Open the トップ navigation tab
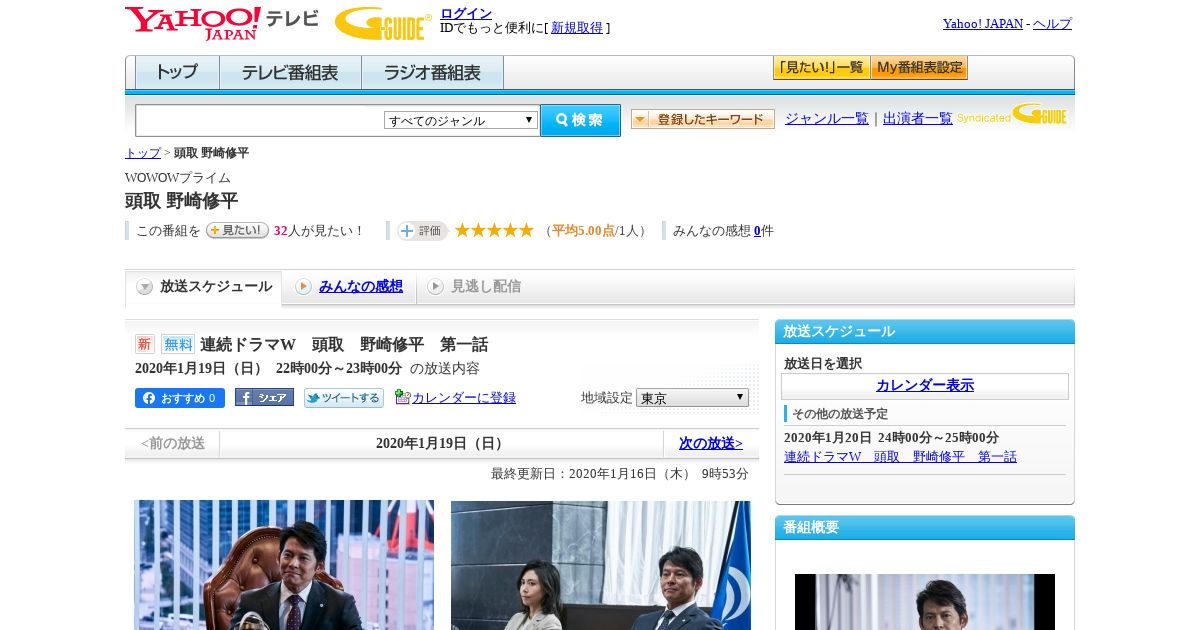The width and height of the screenshot is (1200, 630). coord(177,73)
